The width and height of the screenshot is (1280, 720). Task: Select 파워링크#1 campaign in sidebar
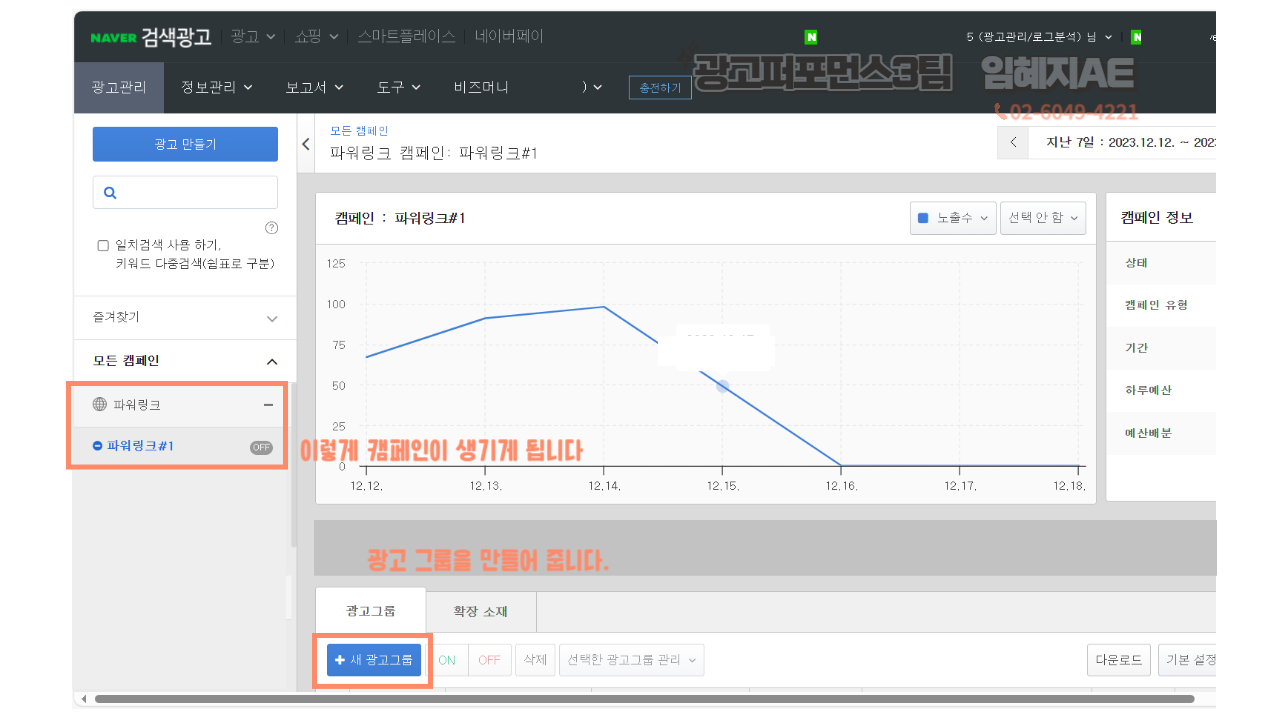(141, 446)
